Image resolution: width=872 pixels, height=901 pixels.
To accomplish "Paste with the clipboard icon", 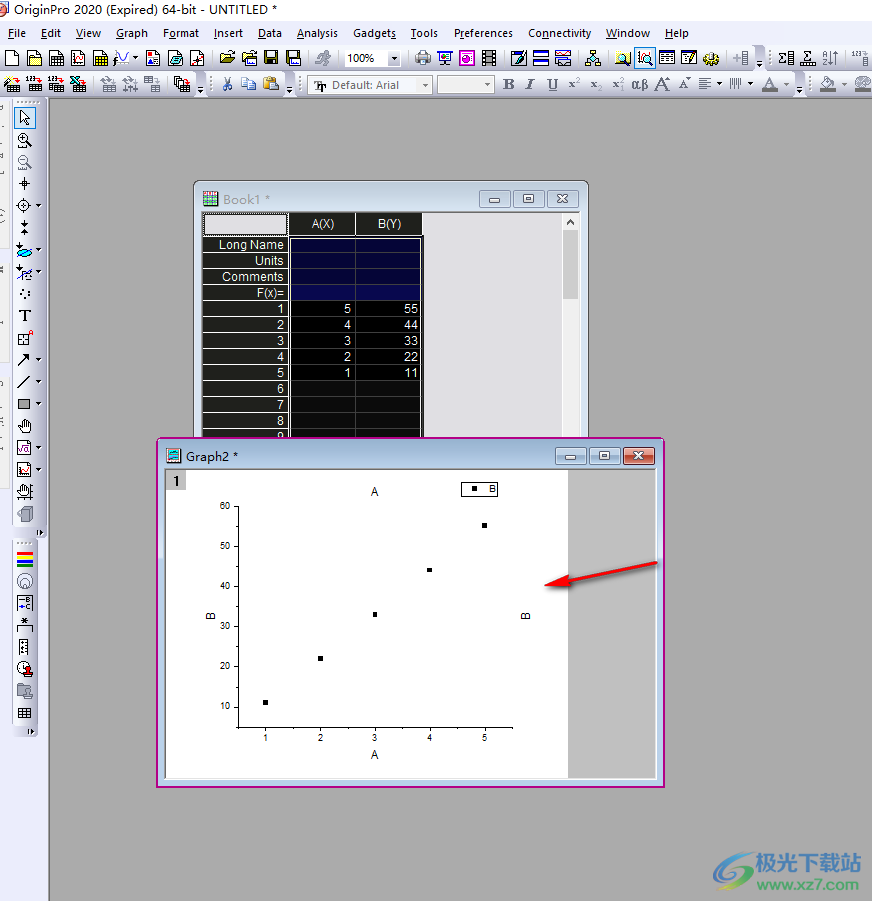I will click(271, 84).
